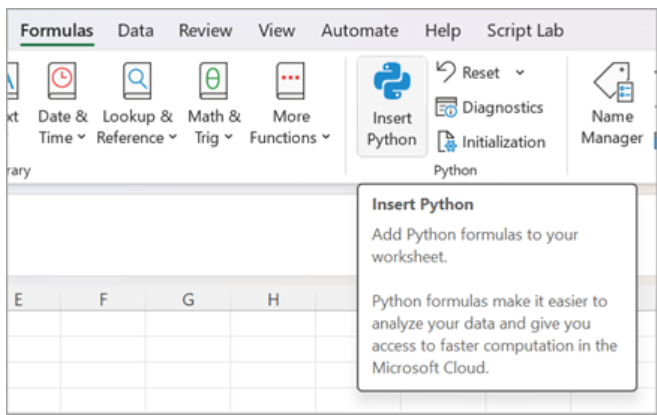Switch to the Review ribbon tab
Screen dimensions: 657x415
[205, 31]
